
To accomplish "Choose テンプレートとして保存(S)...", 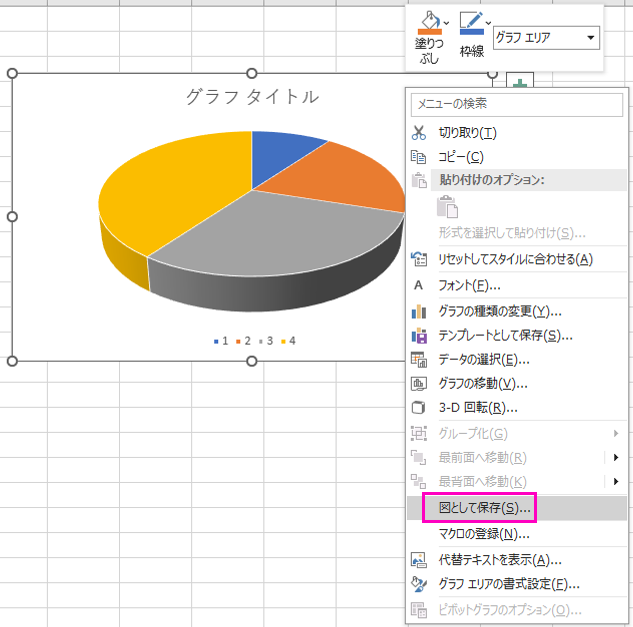I will tap(505, 336).
